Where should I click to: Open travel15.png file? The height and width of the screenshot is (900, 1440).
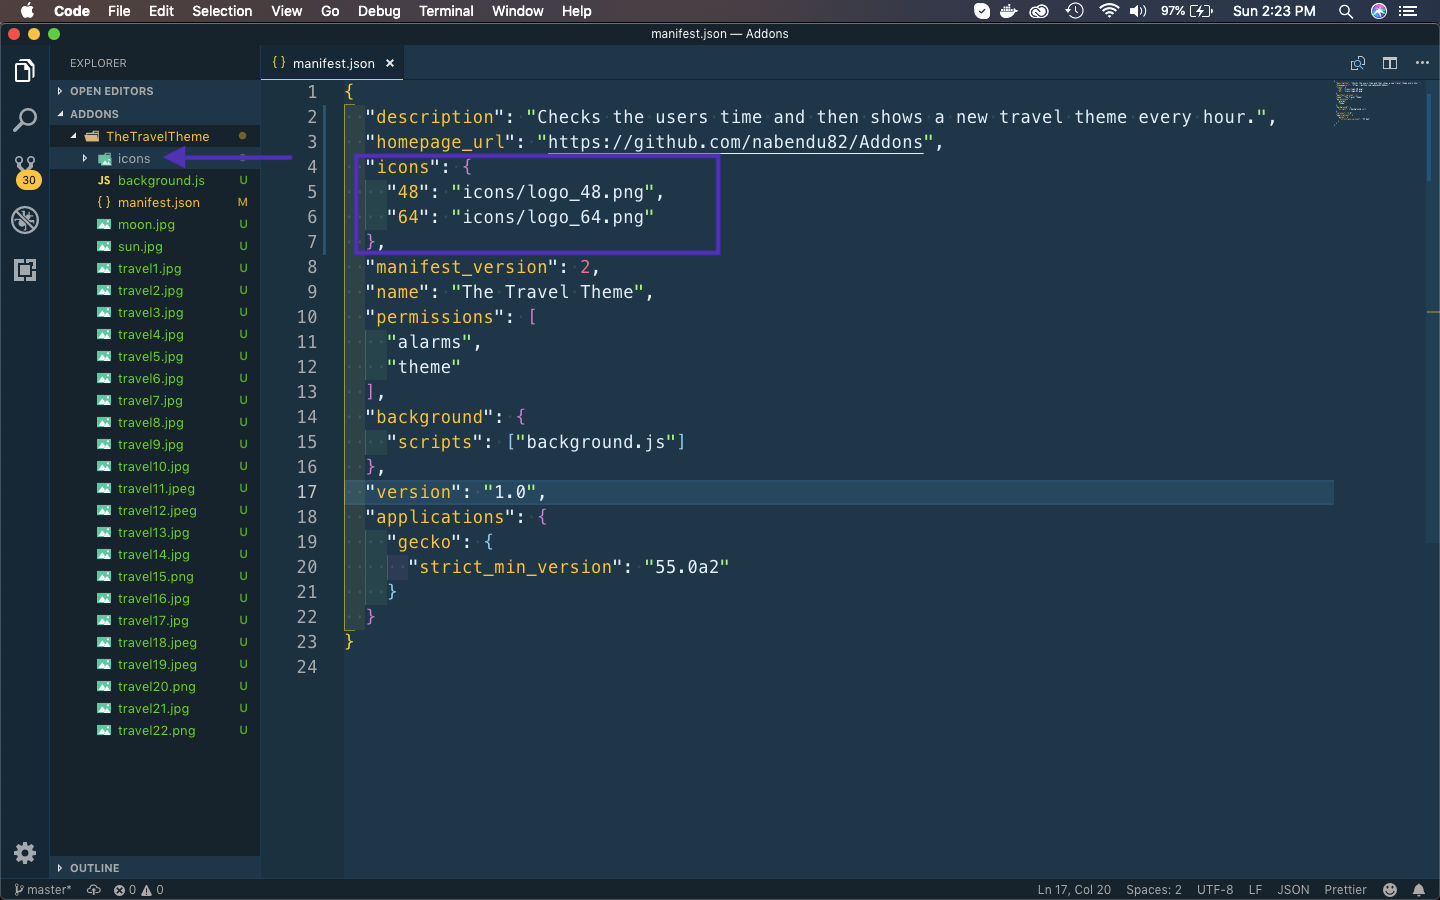pos(155,577)
